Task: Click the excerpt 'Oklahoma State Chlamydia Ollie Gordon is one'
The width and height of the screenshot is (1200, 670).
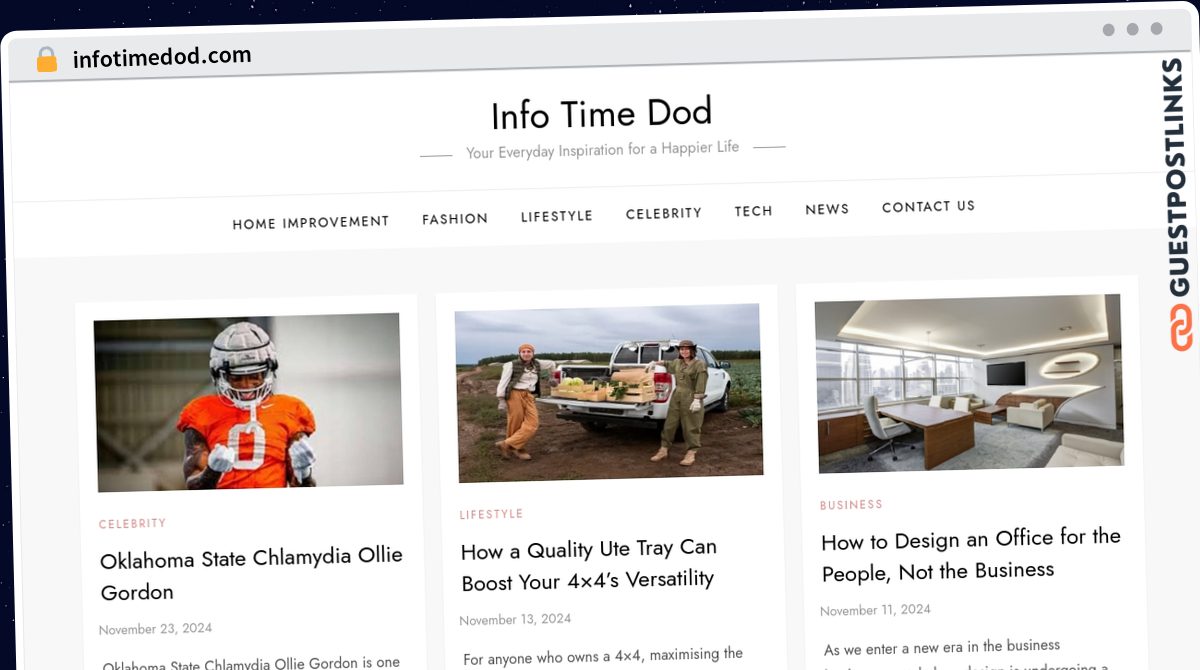Action: tap(251, 663)
